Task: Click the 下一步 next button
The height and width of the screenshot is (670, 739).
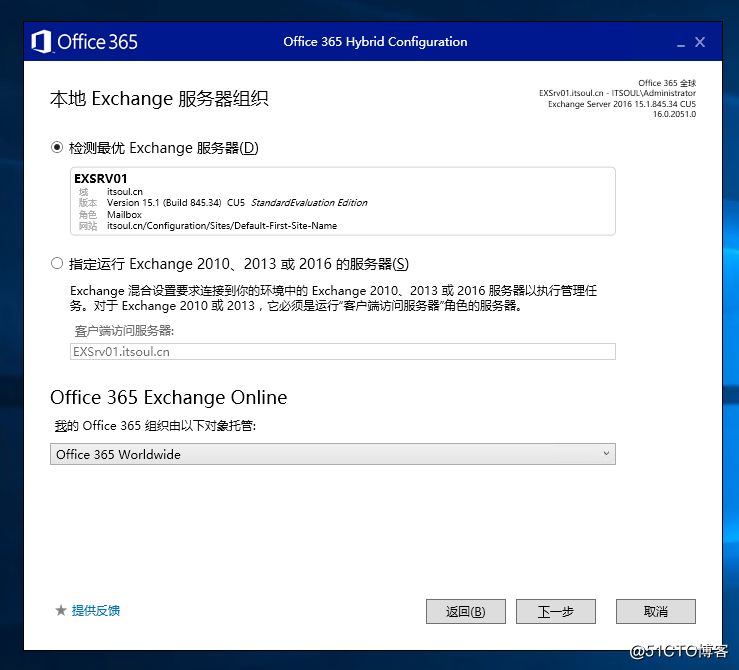Action: (556, 612)
